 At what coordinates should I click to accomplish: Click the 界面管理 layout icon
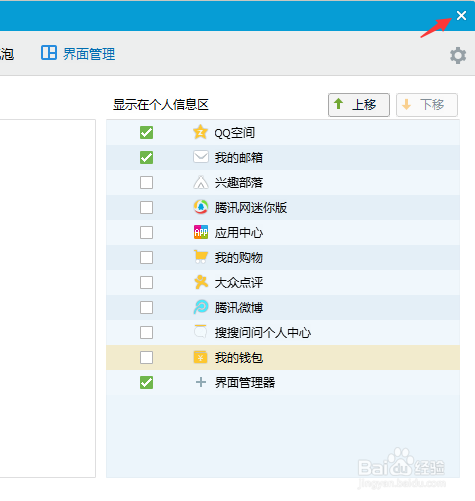[x=49, y=53]
